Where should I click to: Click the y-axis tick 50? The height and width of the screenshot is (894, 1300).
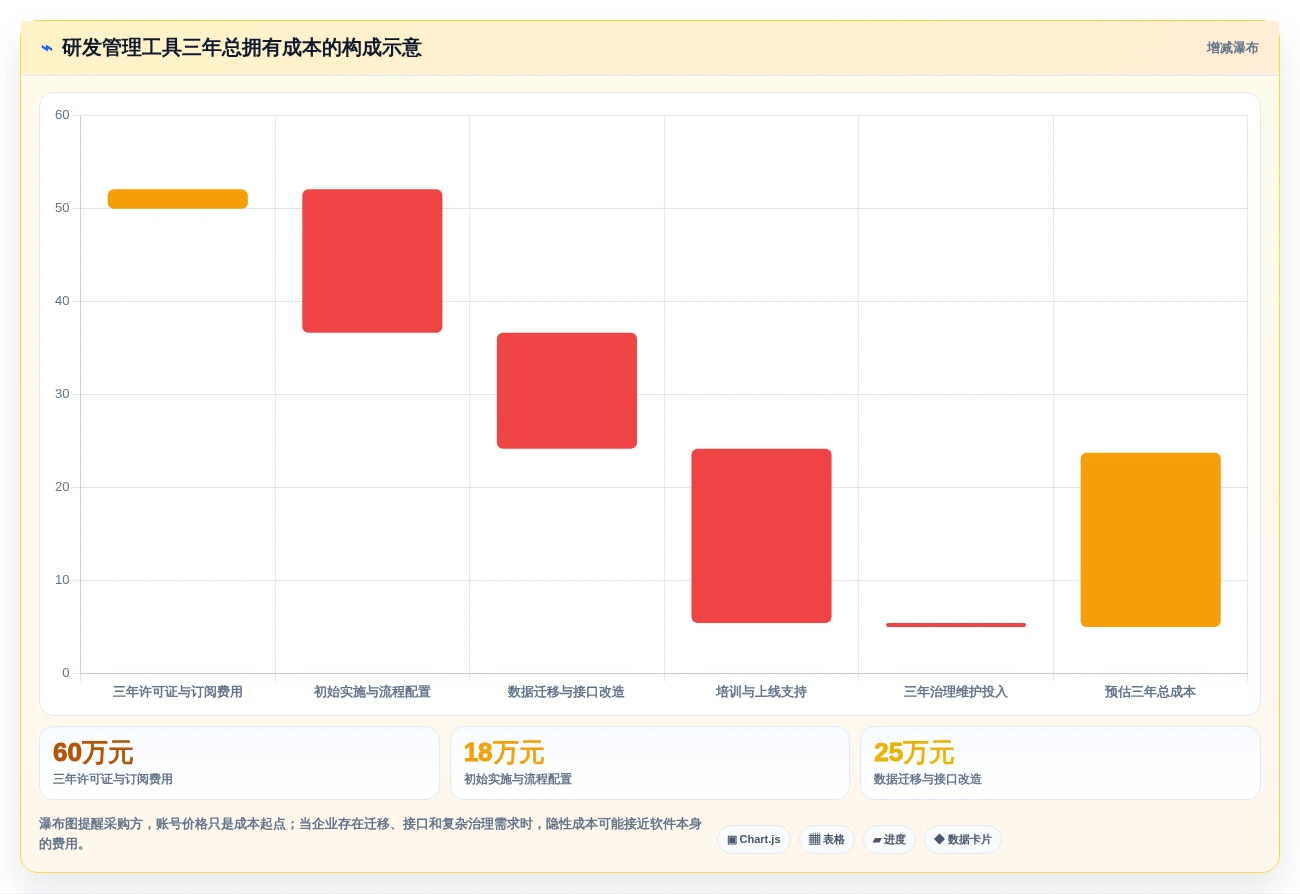(x=62, y=208)
